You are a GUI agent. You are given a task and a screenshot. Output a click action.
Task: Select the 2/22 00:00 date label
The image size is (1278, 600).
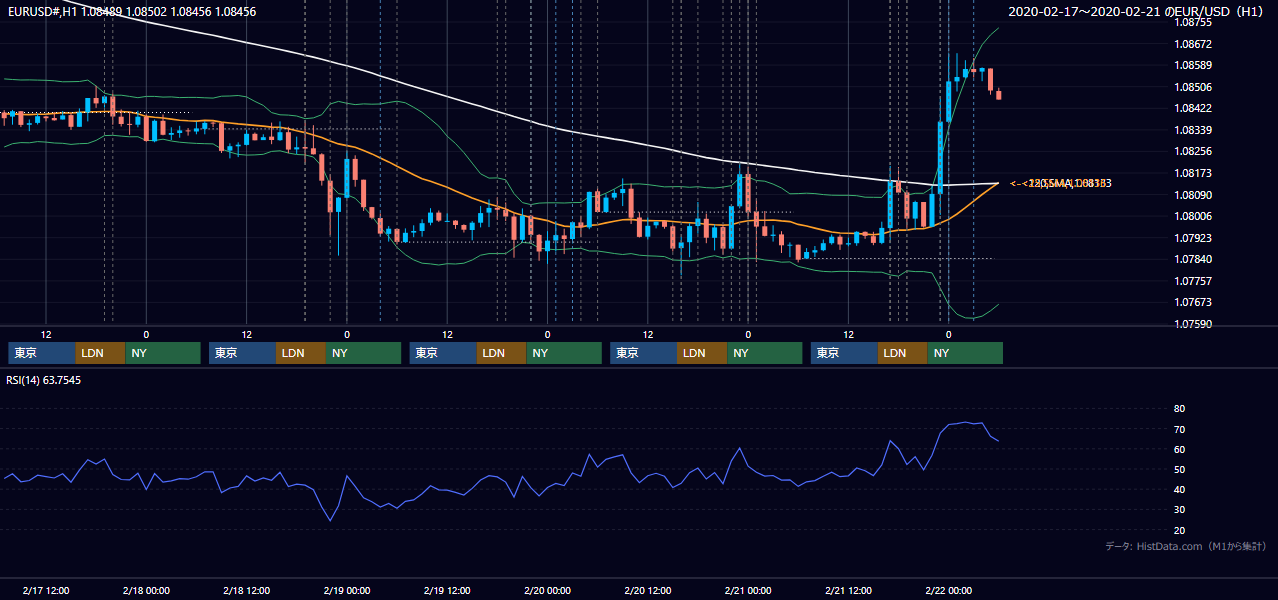click(x=948, y=591)
